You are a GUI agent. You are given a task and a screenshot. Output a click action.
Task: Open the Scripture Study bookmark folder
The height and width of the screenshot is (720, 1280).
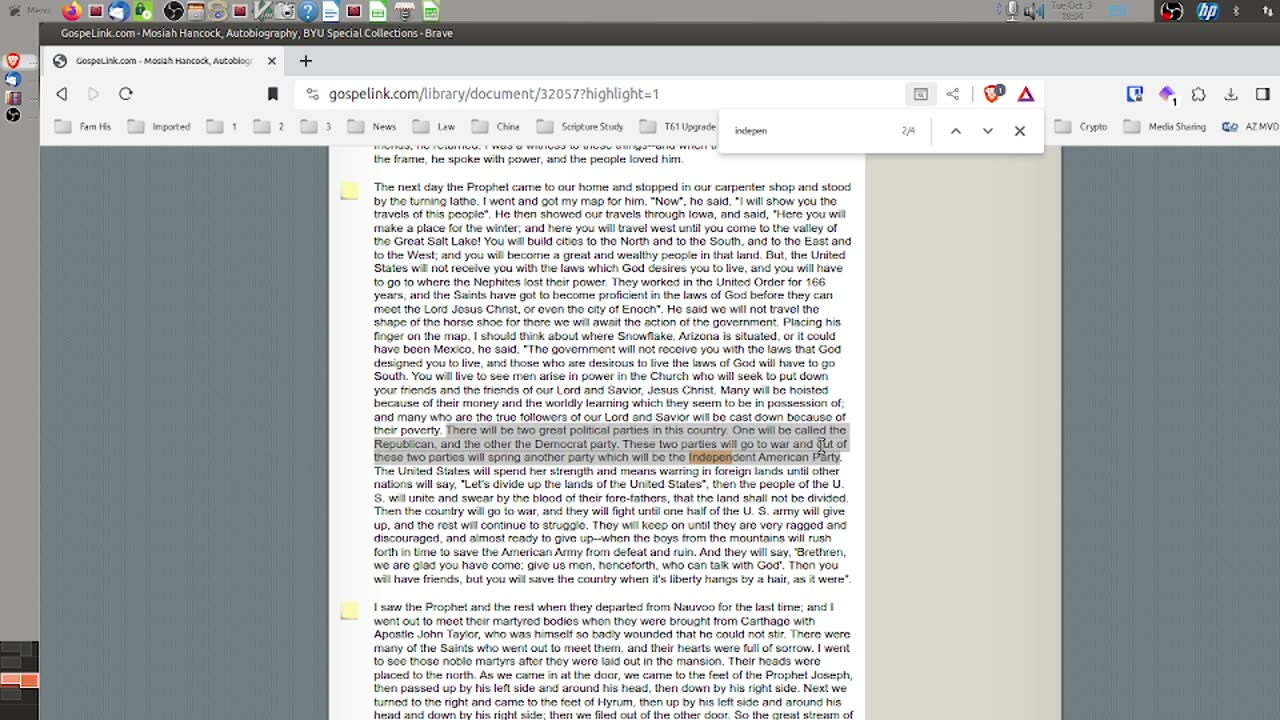coord(580,127)
